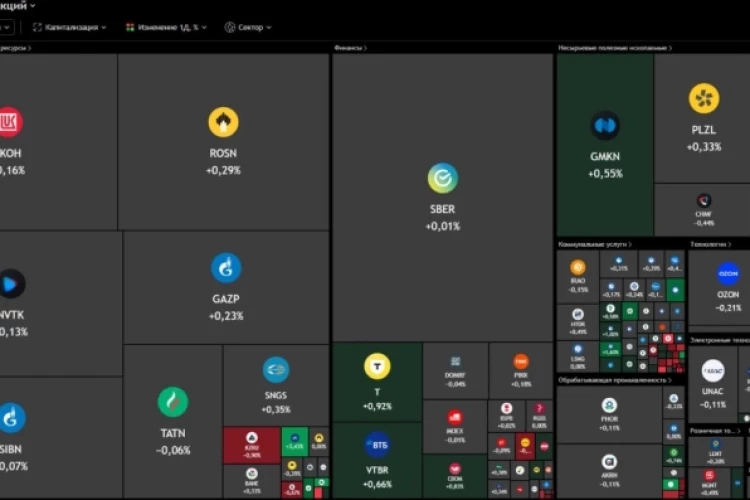Select the CHMF Severstal logo
This screenshot has height=500, width=750.
click(x=704, y=200)
